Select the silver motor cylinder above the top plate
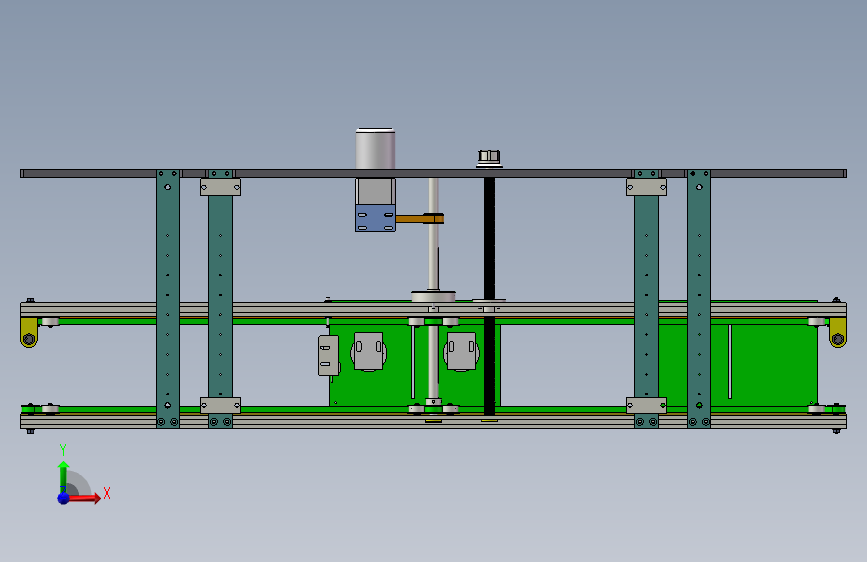Viewport: 867px width, 562px height. coord(375,148)
